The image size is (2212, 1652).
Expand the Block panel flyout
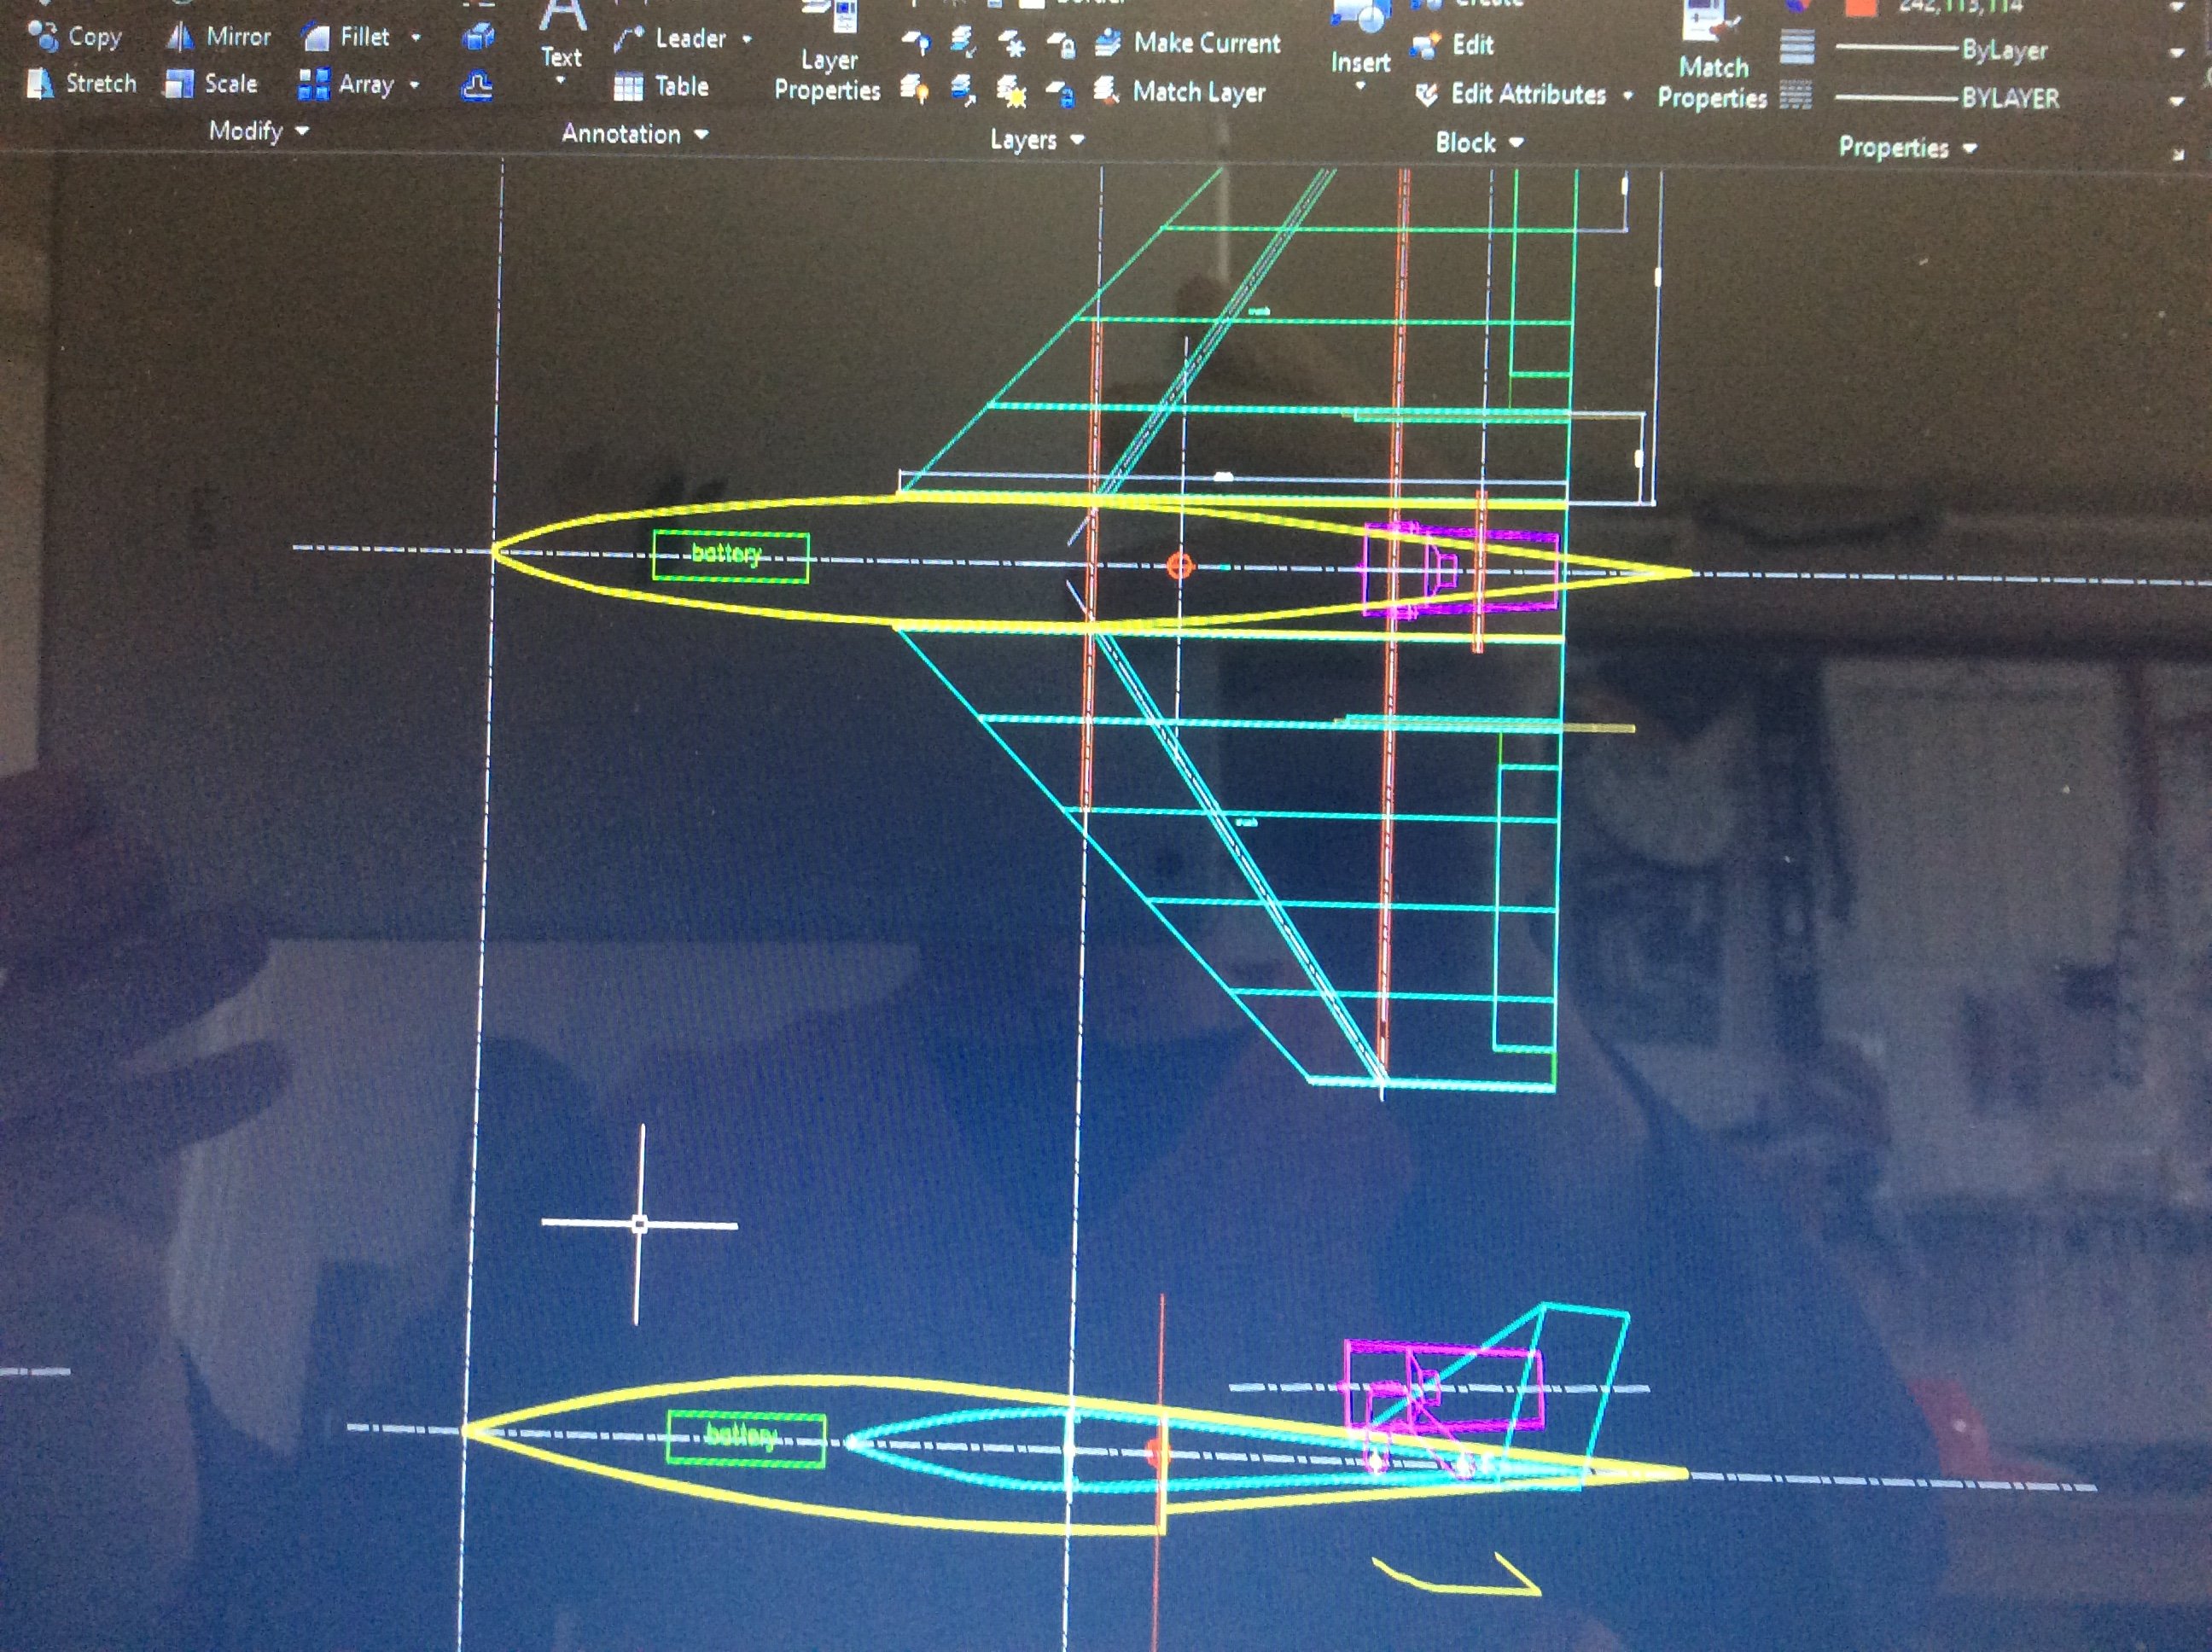(x=1479, y=143)
